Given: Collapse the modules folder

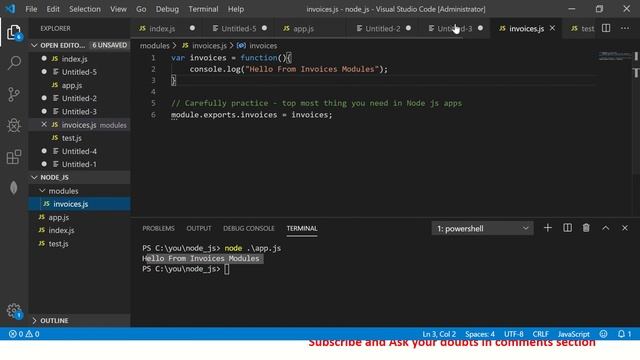Looking at the screenshot, I should click(79, 191).
